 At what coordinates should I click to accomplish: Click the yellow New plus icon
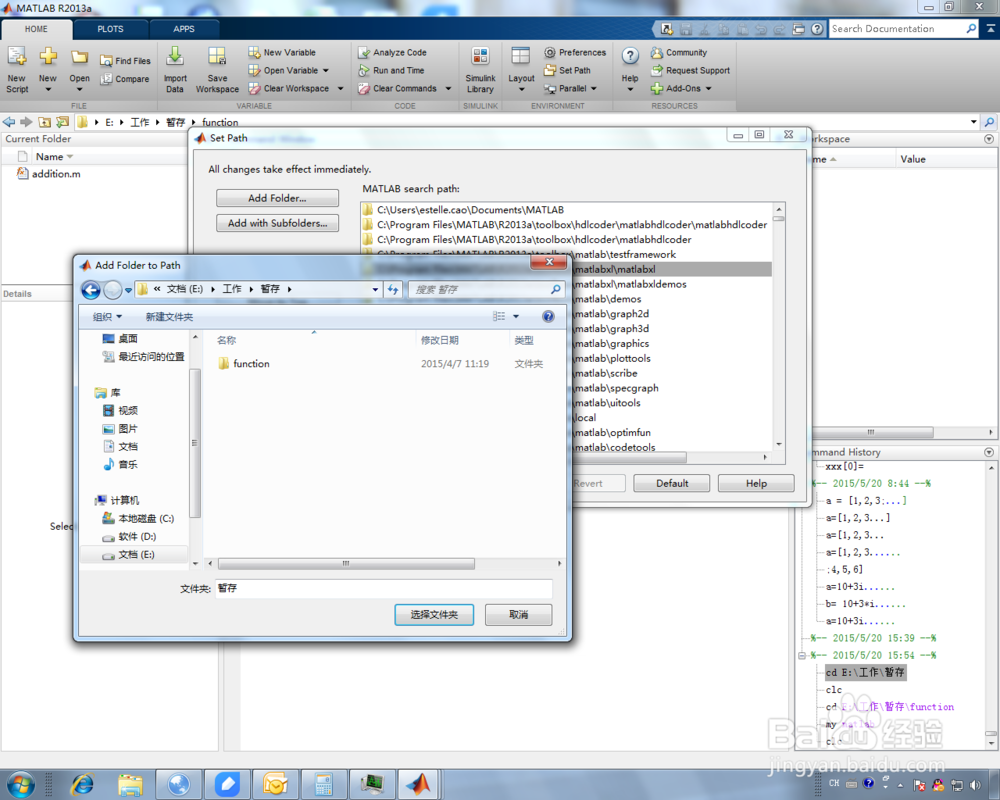coord(48,57)
